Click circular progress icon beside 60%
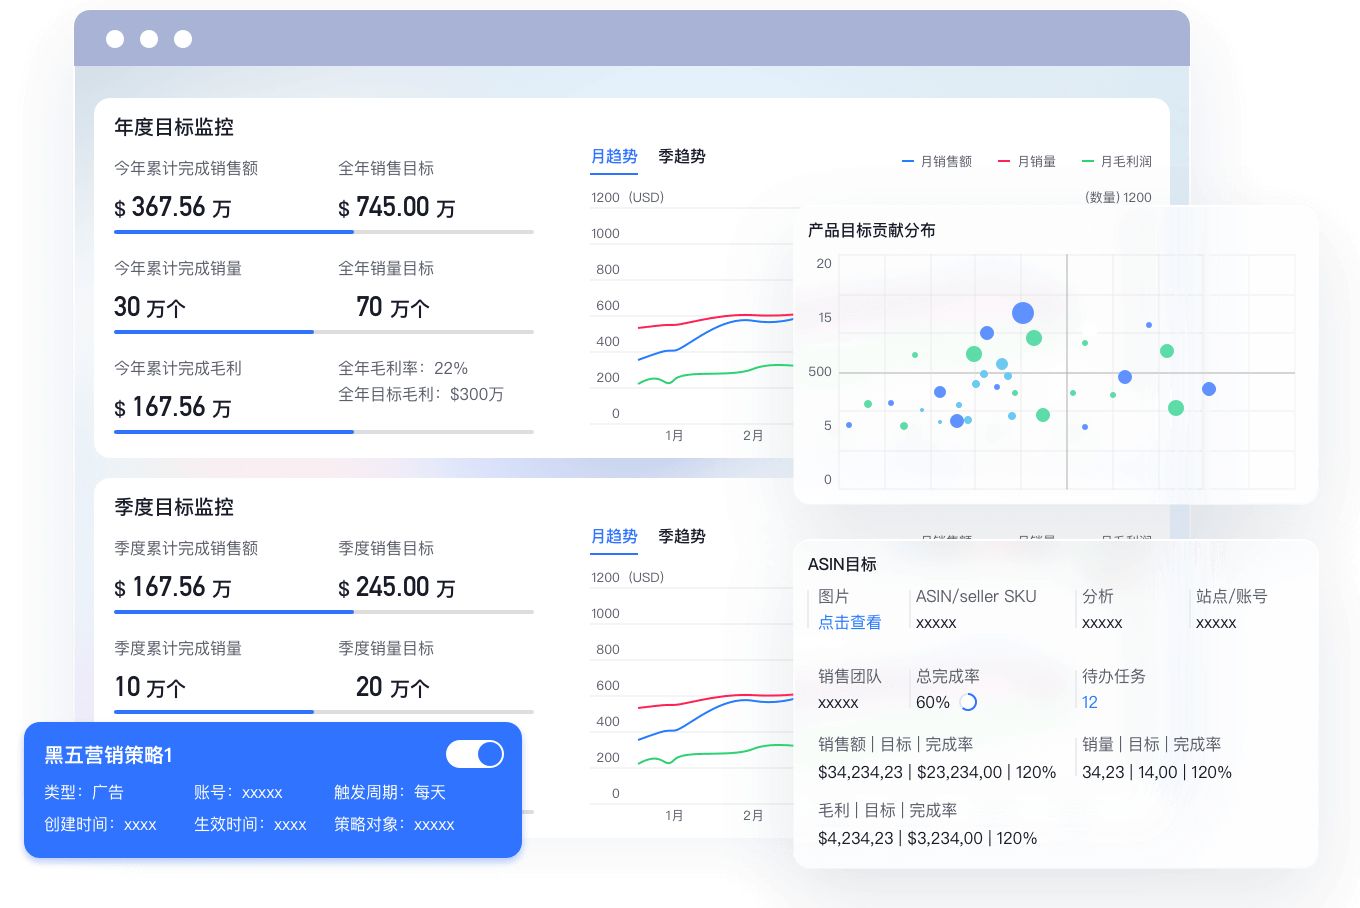This screenshot has height=908, width=1360. click(x=968, y=702)
